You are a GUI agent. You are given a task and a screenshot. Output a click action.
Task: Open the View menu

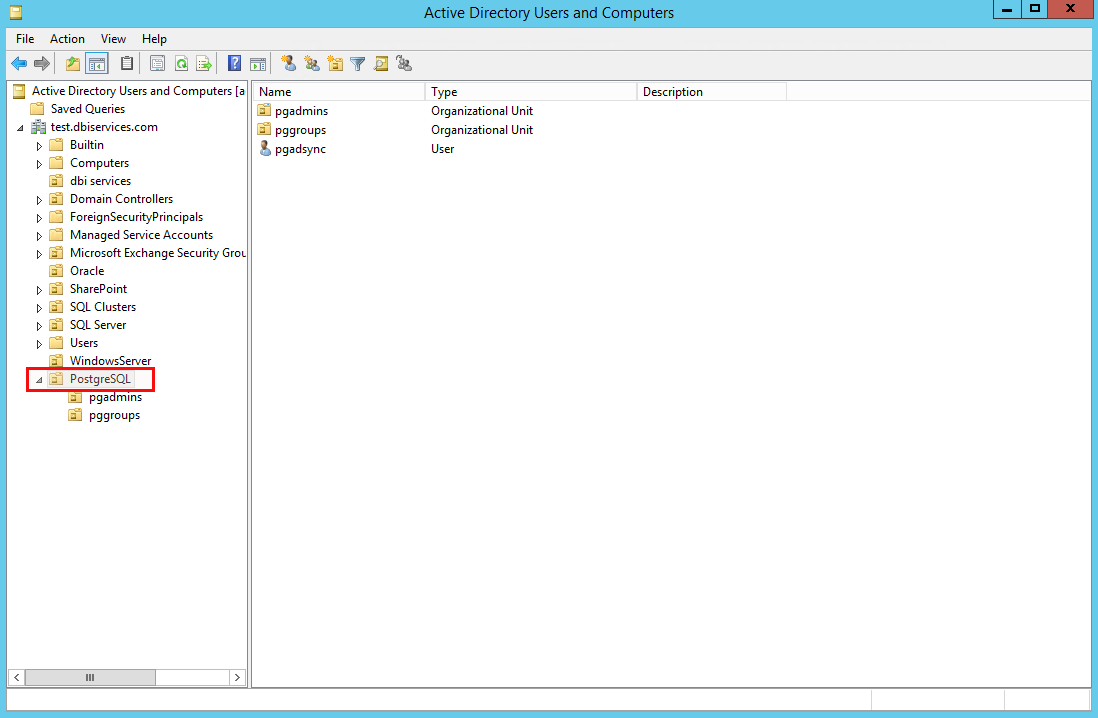[x=113, y=39]
